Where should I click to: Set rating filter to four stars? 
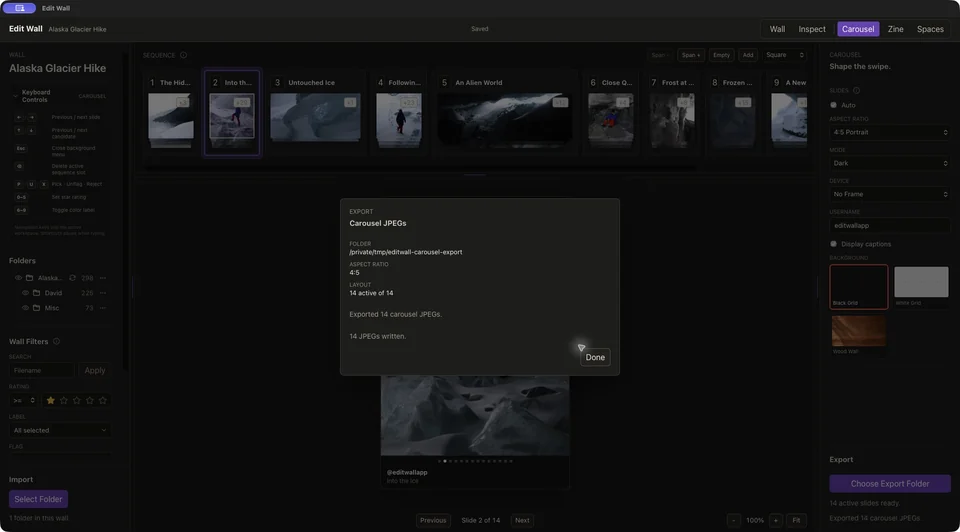point(89,400)
